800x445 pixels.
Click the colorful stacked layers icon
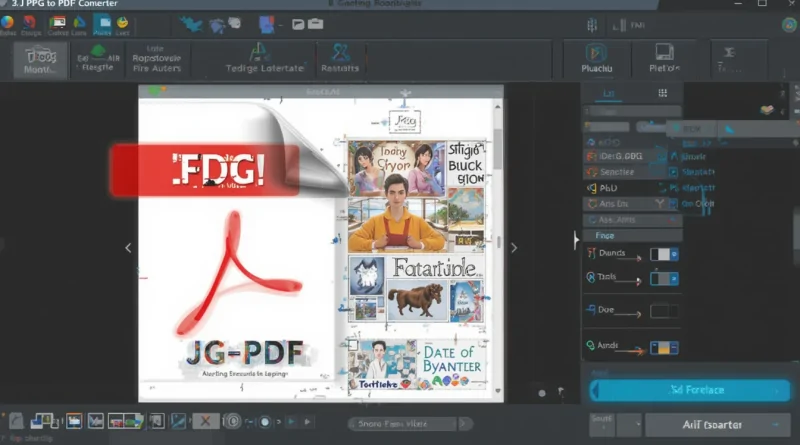766,110
